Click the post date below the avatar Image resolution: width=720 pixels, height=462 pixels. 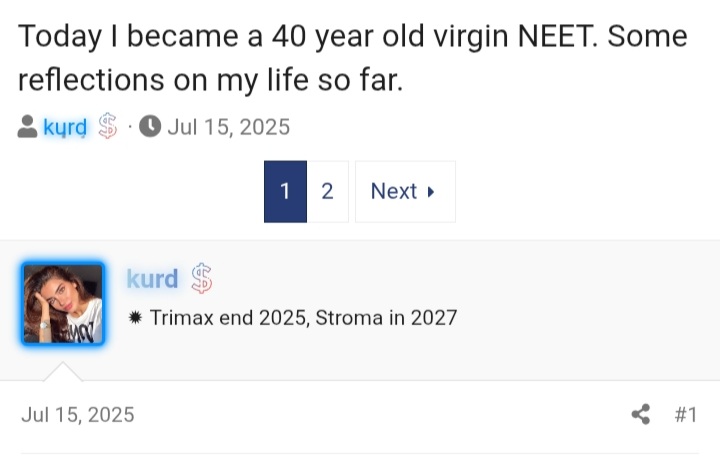pyautogui.click(x=77, y=414)
